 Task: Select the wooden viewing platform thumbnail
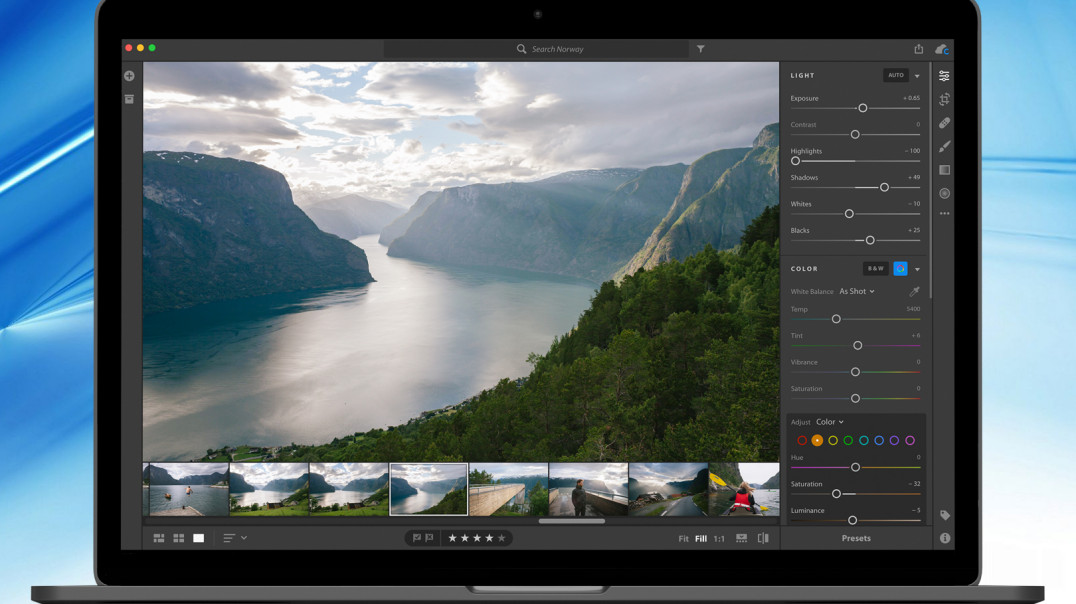(x=508, y=489)
